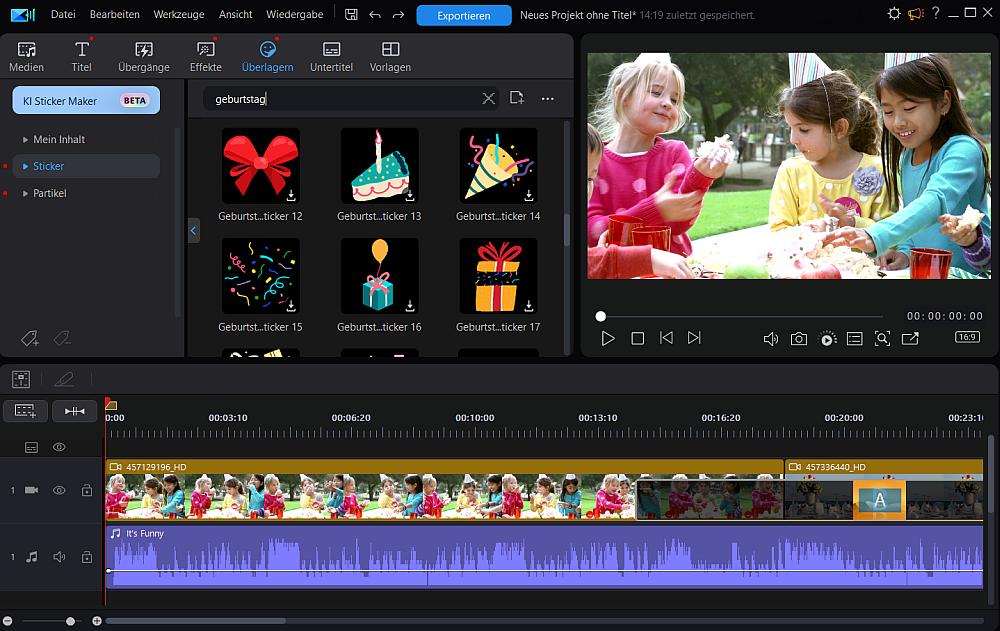1000x631 pixels.
Task: Toggle video track visibility eye
Action: pyautogui.click(x=59, y=490)
